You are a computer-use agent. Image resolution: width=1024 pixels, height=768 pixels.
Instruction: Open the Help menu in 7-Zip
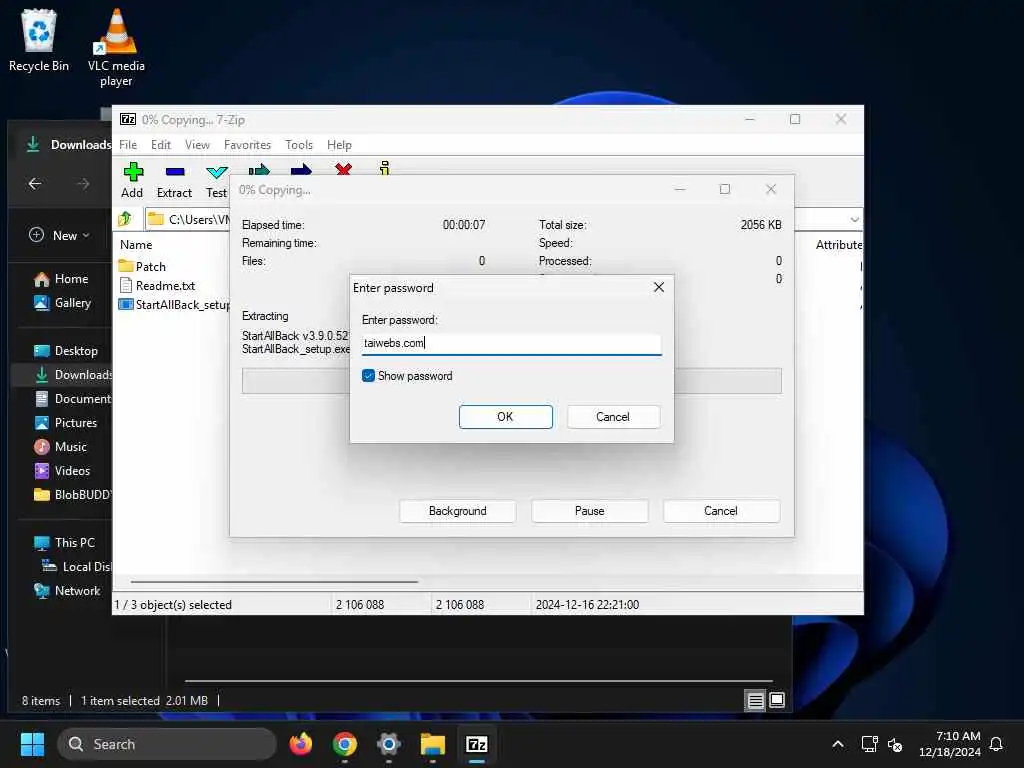pyautogui.click(x=339, y=144)
